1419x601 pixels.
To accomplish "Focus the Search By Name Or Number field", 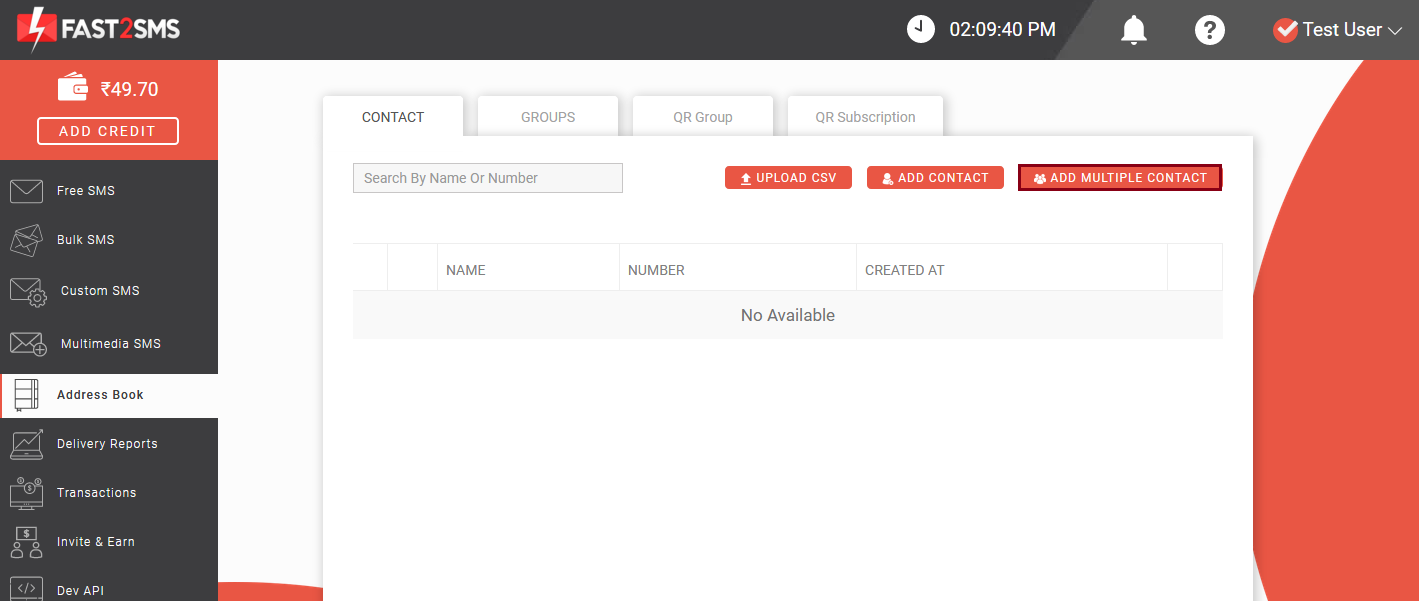I will [x=488, y=178].
